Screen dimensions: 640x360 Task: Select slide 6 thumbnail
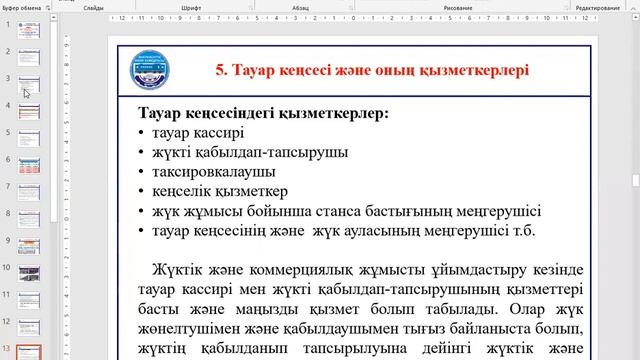pos(29,165)
